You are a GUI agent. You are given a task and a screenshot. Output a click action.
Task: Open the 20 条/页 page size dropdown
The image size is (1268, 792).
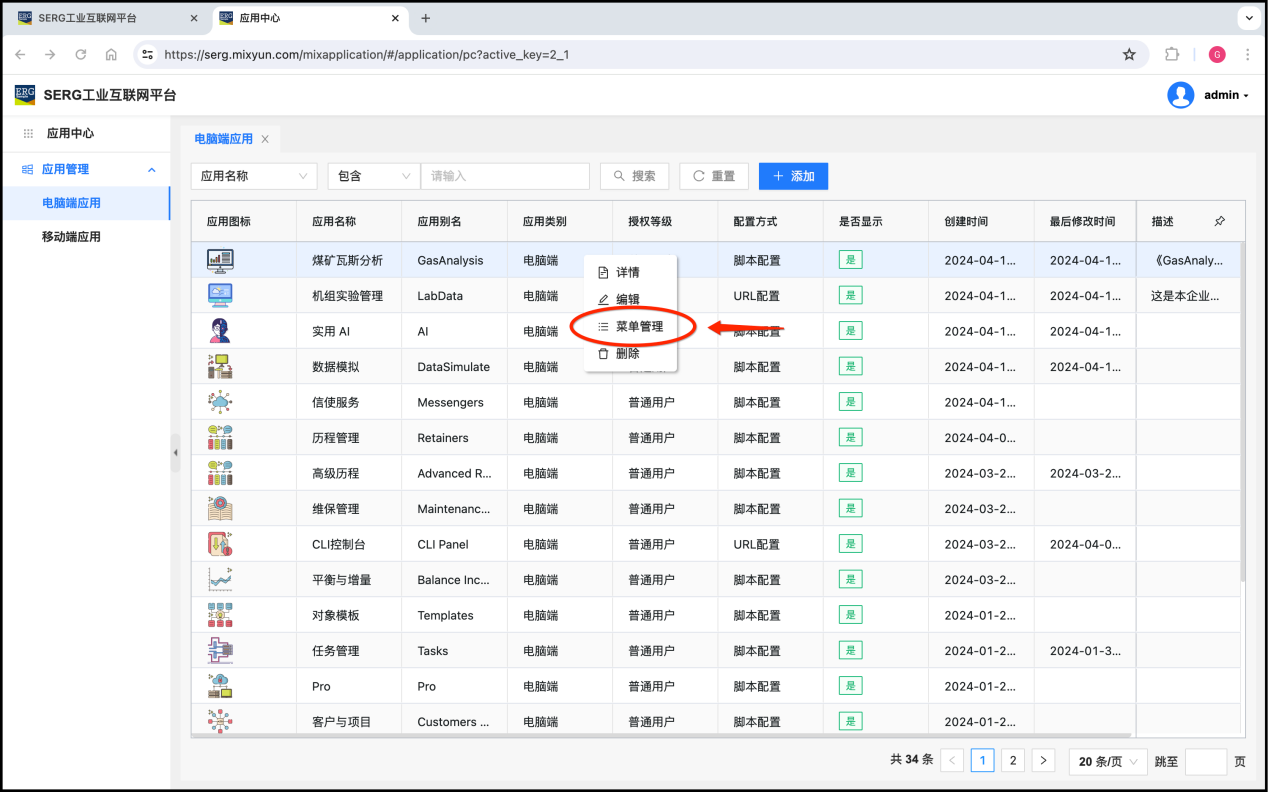(x=1108, y=761)
